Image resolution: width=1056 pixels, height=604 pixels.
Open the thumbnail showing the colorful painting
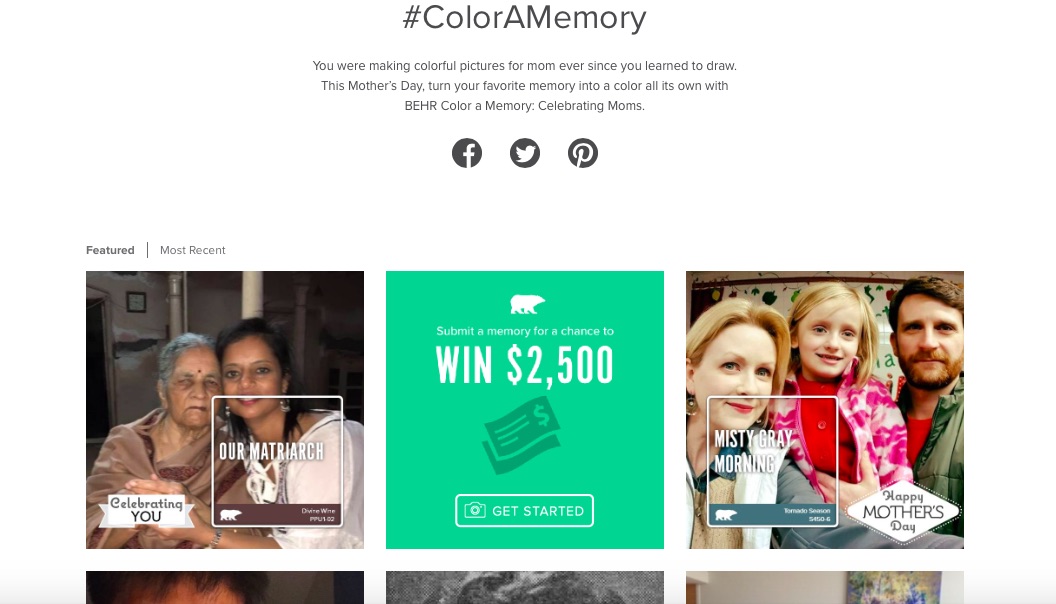click(825, 587)
